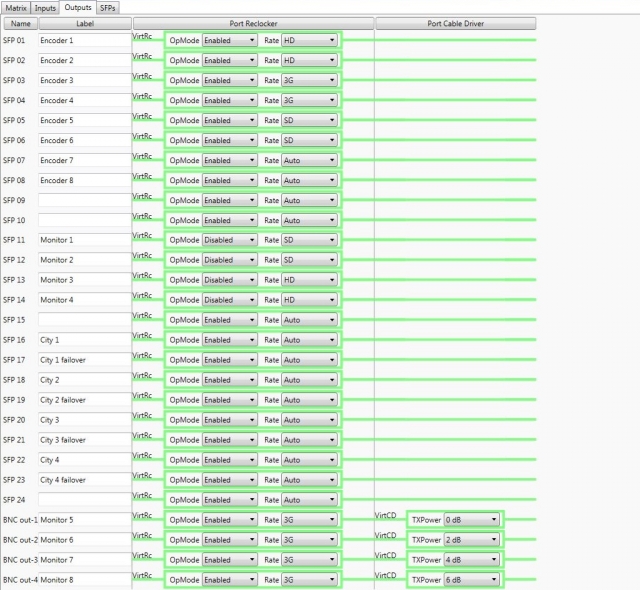
Task: Click the Label column header
Action: click(84, 23)
